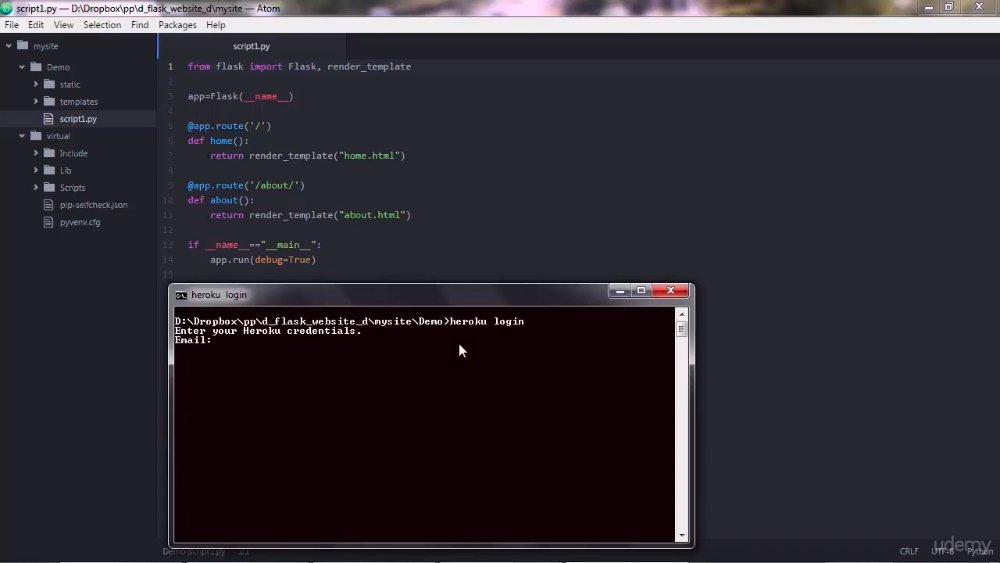Click the text "home.html" in code
Screen dimensions: 1000x563
coord(371,156)
